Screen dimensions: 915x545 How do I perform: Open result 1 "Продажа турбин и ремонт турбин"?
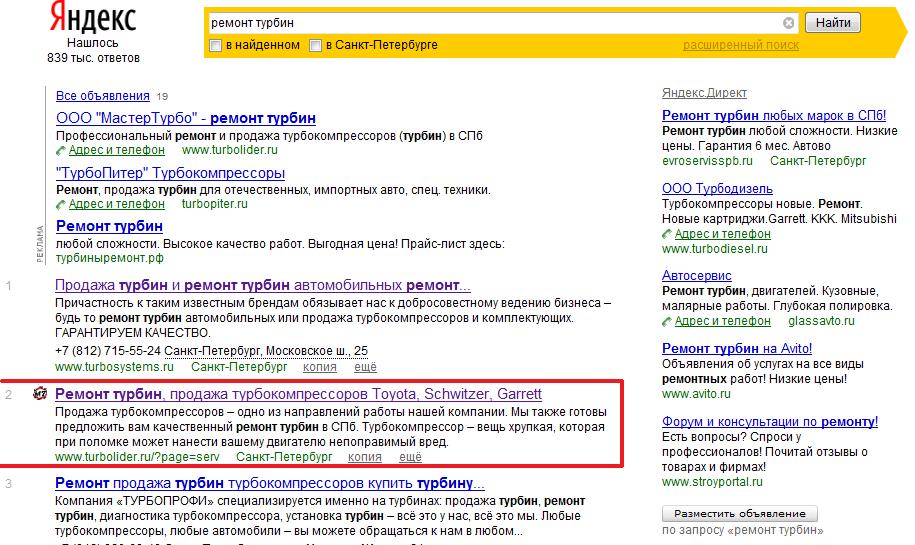[x=263, y=285]
